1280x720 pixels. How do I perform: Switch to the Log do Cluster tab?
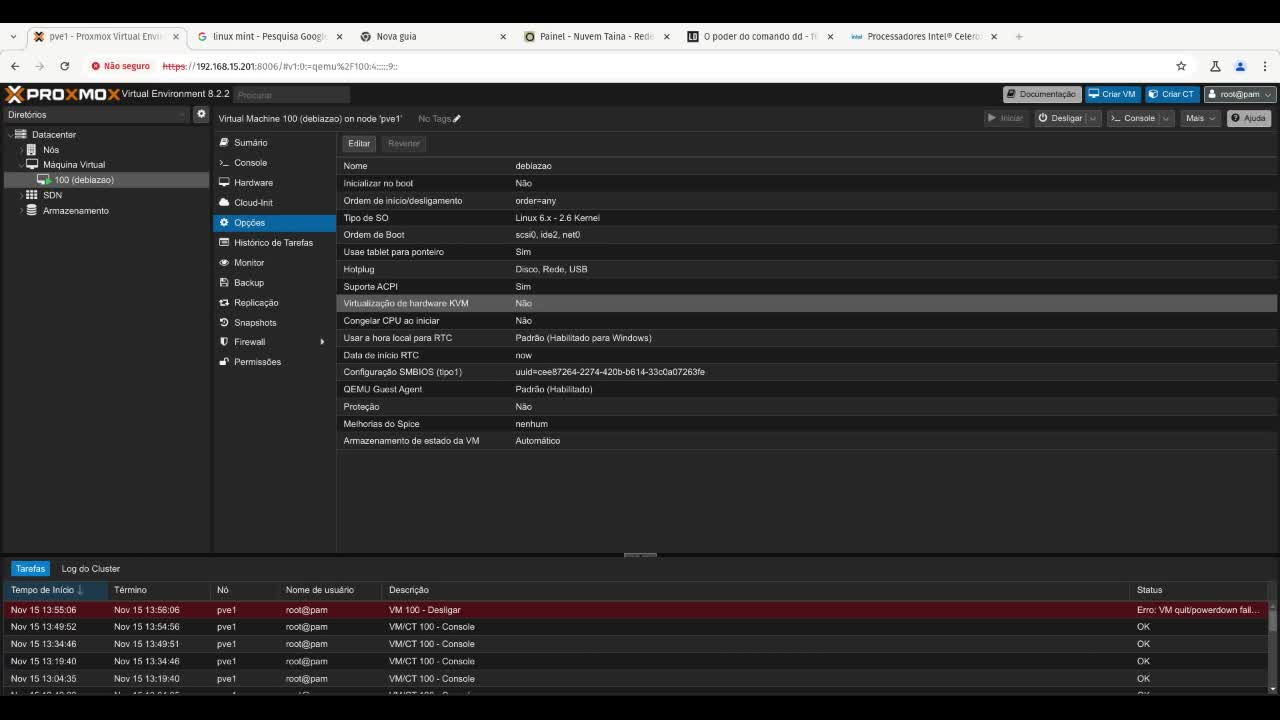click(x=90, y=569)
